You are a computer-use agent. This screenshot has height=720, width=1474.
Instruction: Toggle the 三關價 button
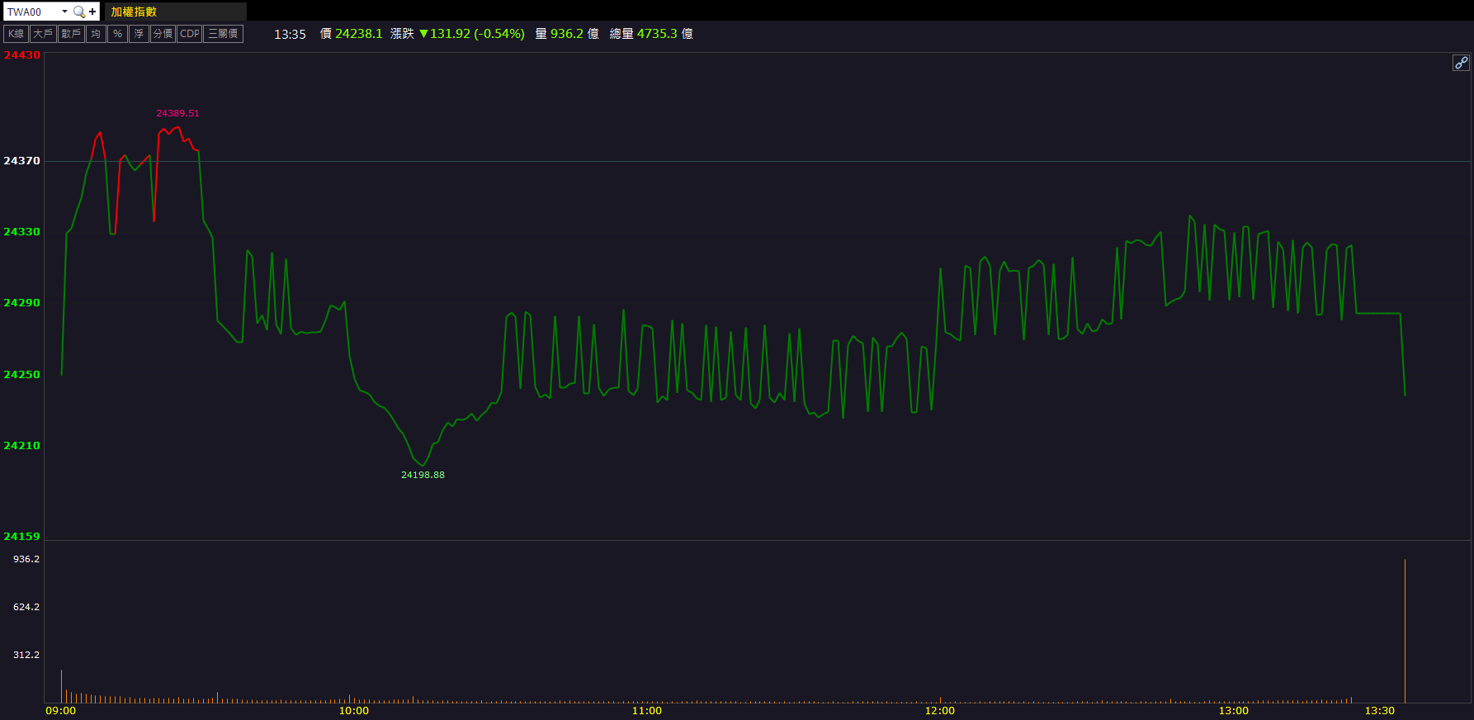point(224,34)
